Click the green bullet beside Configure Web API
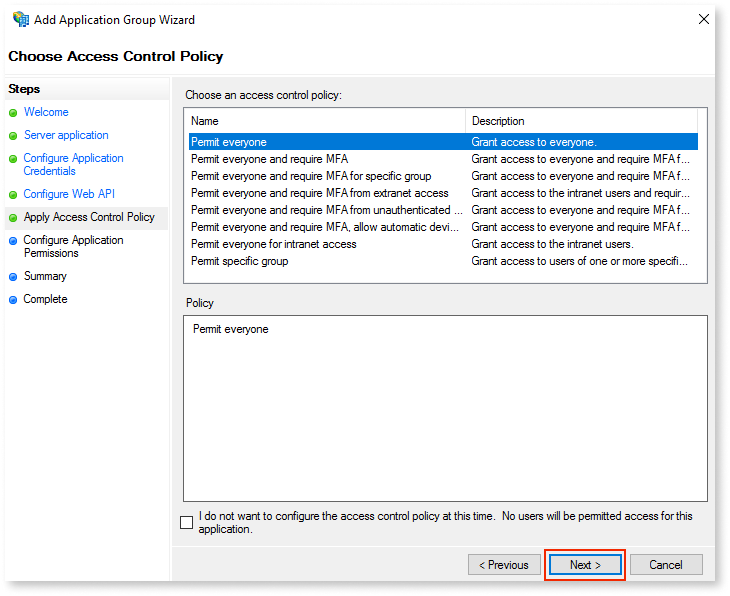This screenshot has height=596, width=730. click(13, 195)
